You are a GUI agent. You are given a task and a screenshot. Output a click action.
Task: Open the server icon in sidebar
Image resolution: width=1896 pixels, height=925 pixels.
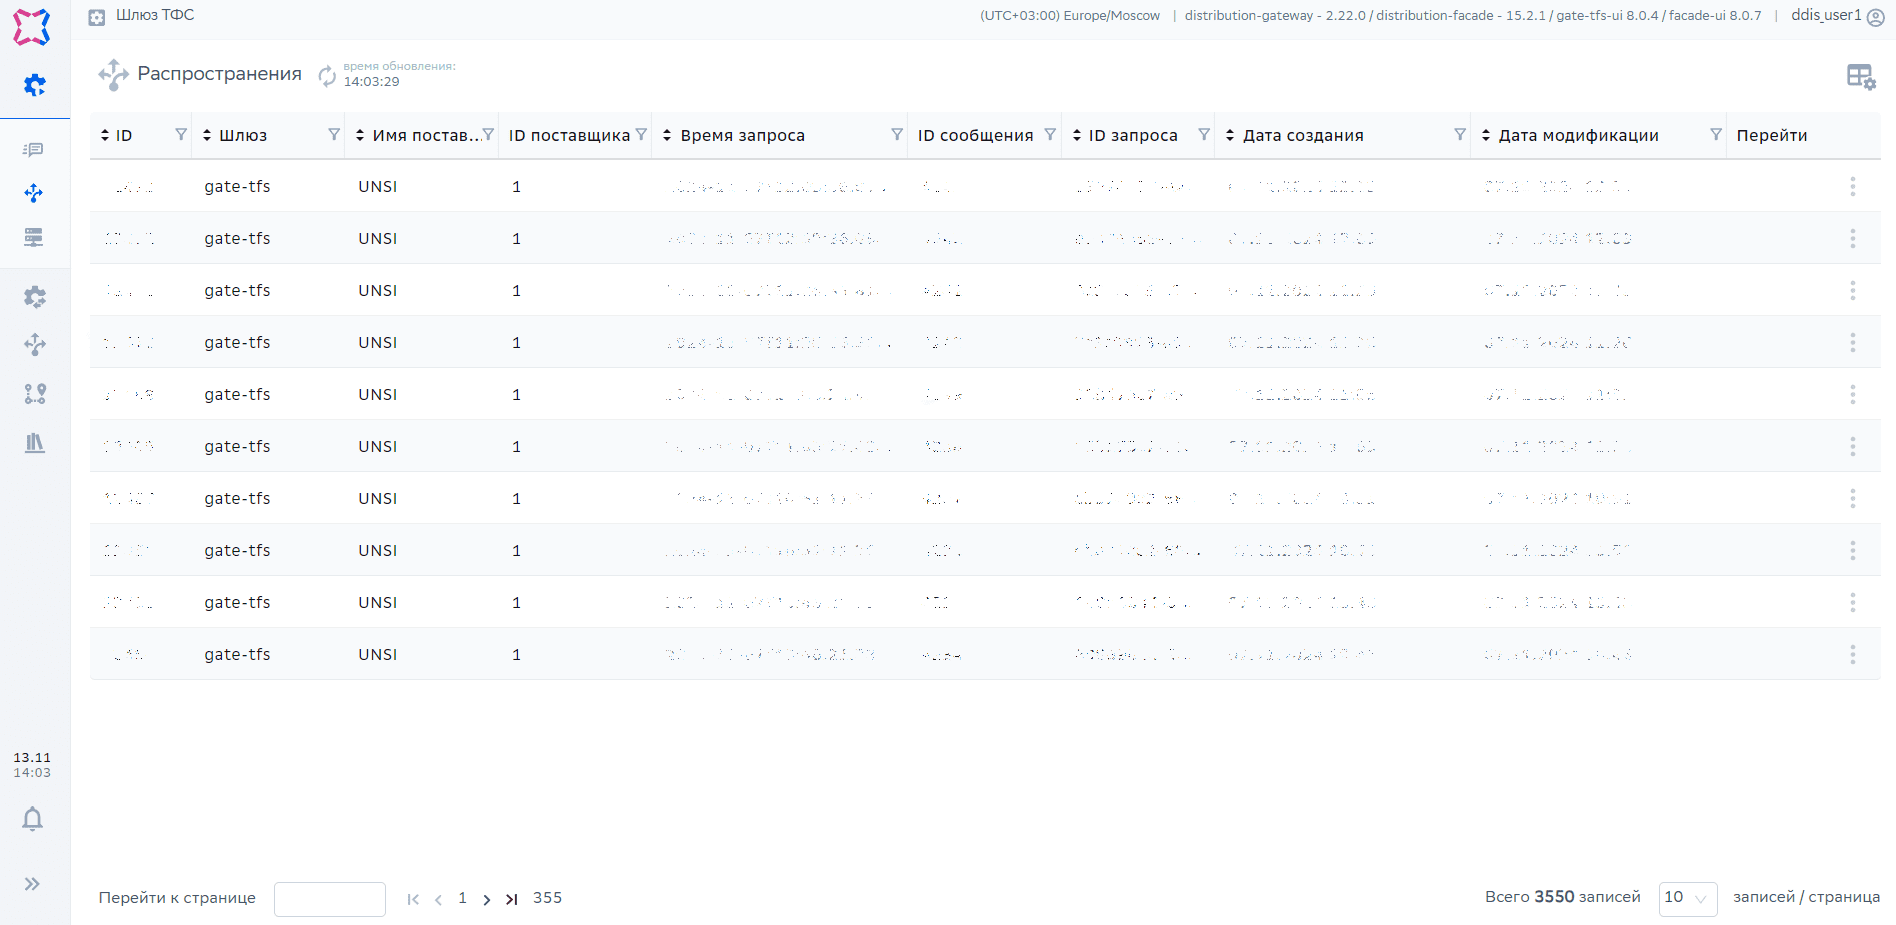click(34, 237)
